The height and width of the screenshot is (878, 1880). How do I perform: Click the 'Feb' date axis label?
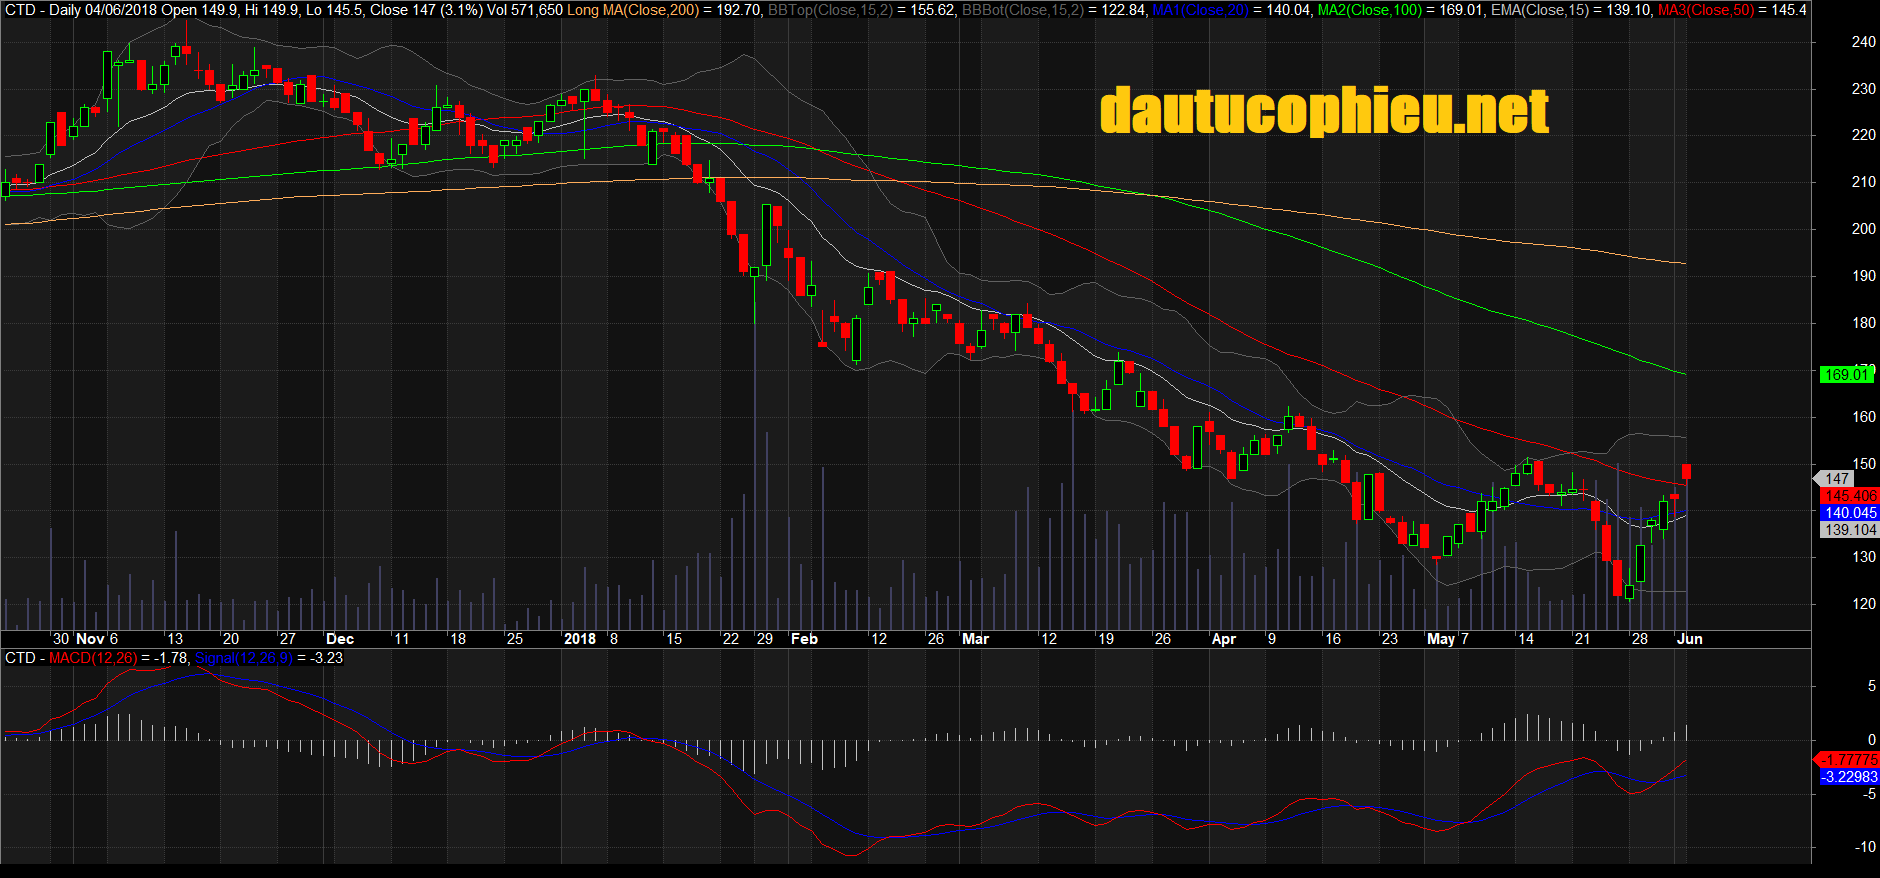(804, 639)
